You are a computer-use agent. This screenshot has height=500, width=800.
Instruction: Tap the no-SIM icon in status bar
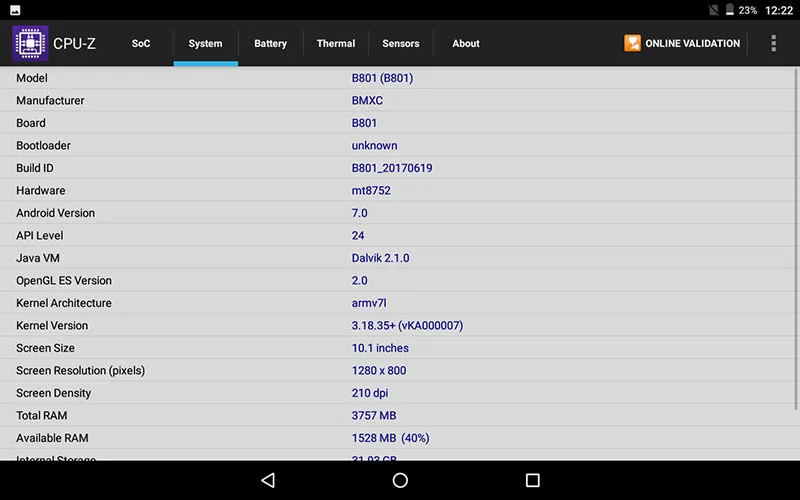[714, 10]
